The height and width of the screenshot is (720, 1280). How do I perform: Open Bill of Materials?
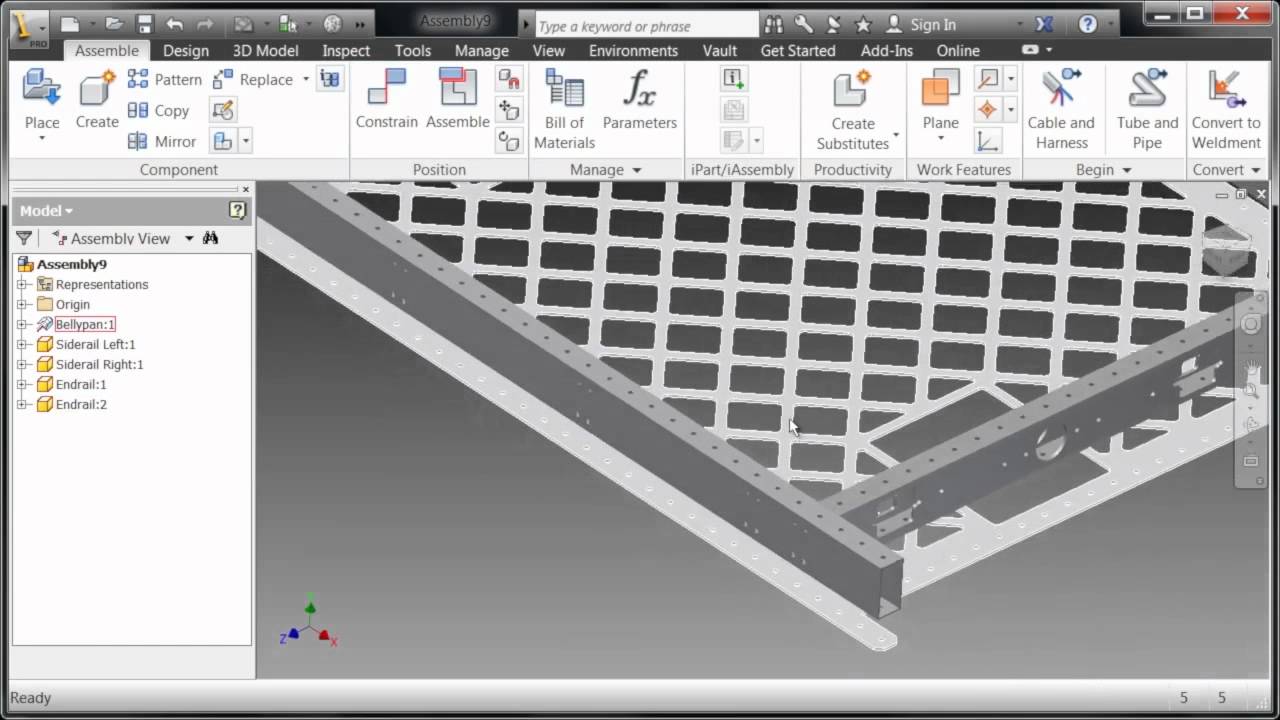[564, 109]
